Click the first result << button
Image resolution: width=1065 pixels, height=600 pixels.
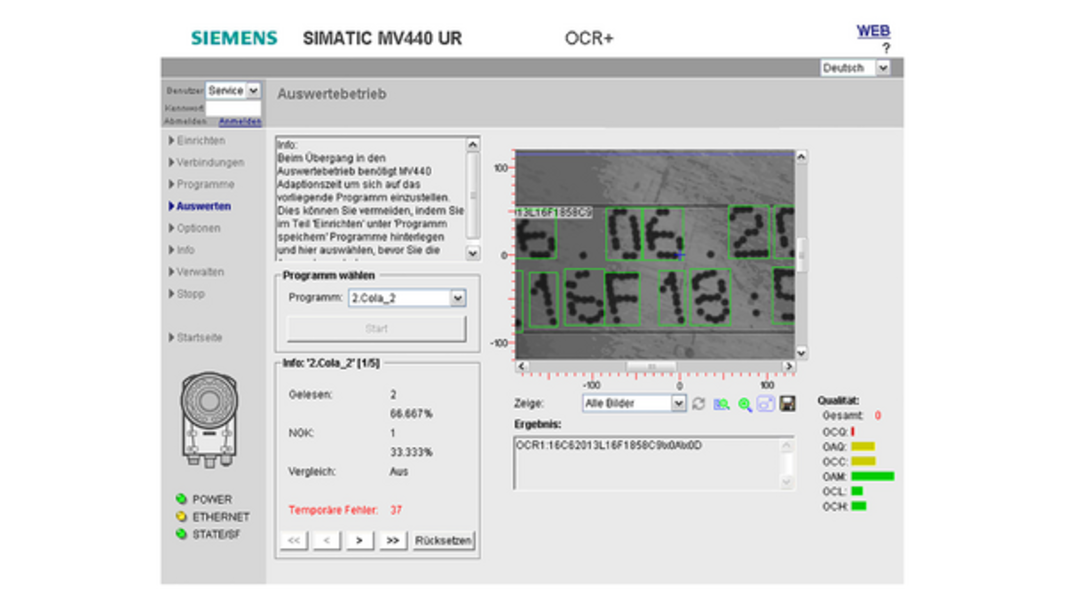(294, 540)
